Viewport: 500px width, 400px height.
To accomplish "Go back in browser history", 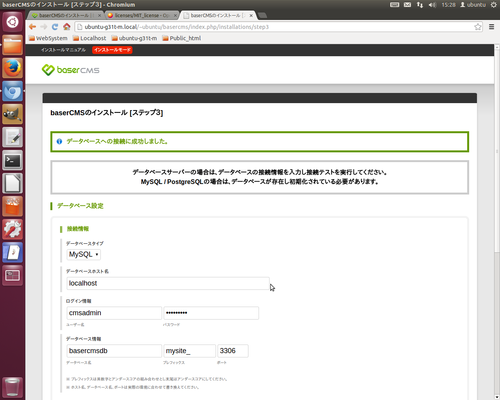I will [32, 27].
